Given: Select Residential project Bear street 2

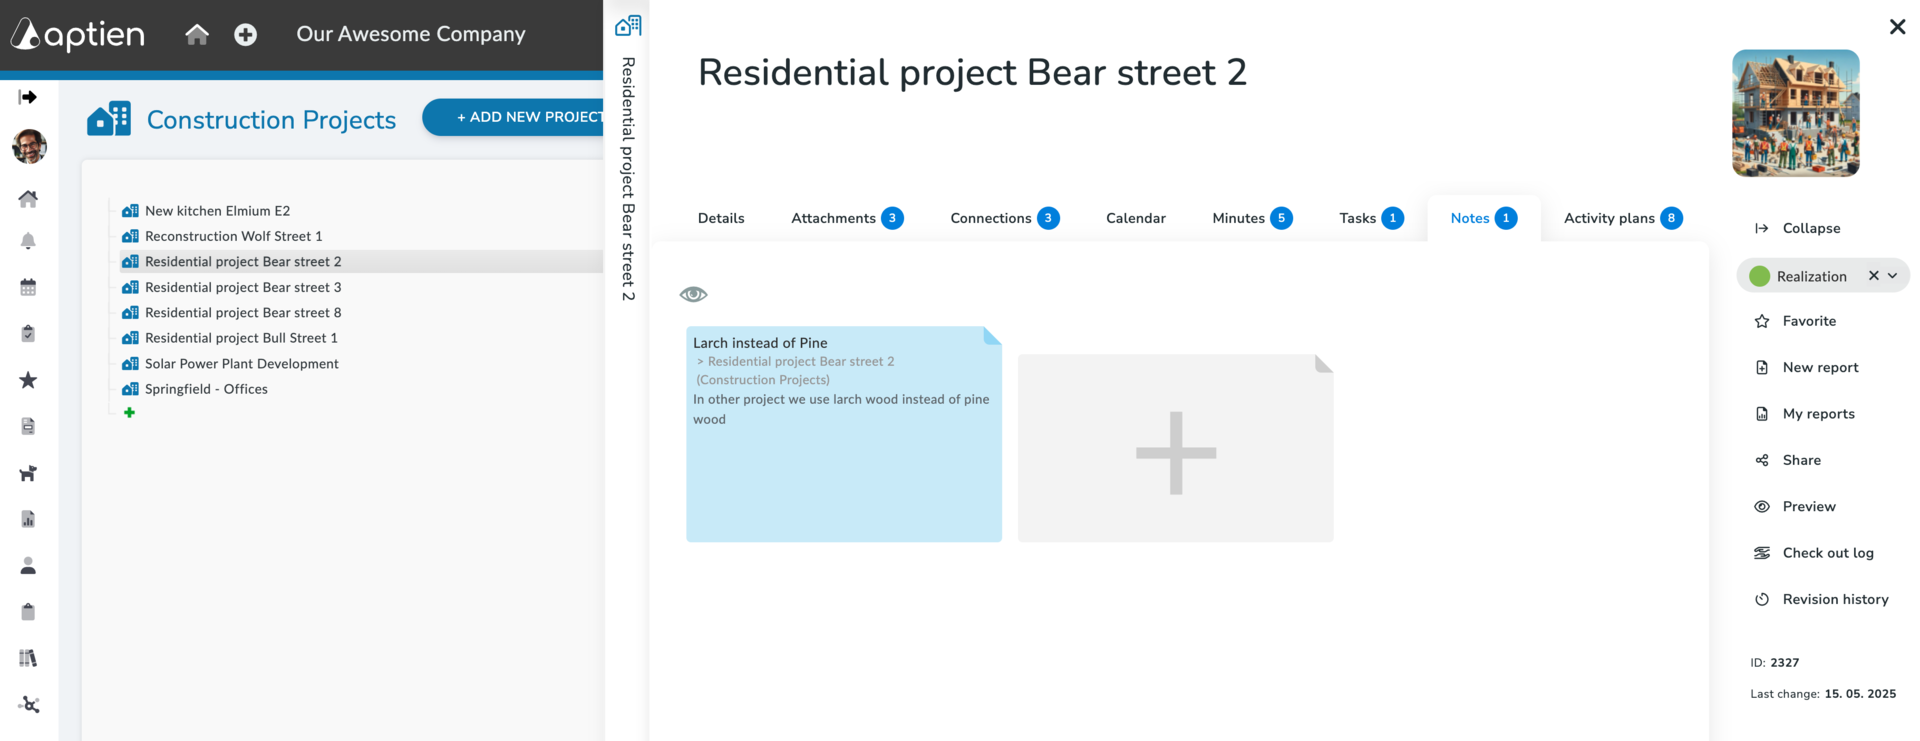Looking at the screenshot, I should pos(243,262).
